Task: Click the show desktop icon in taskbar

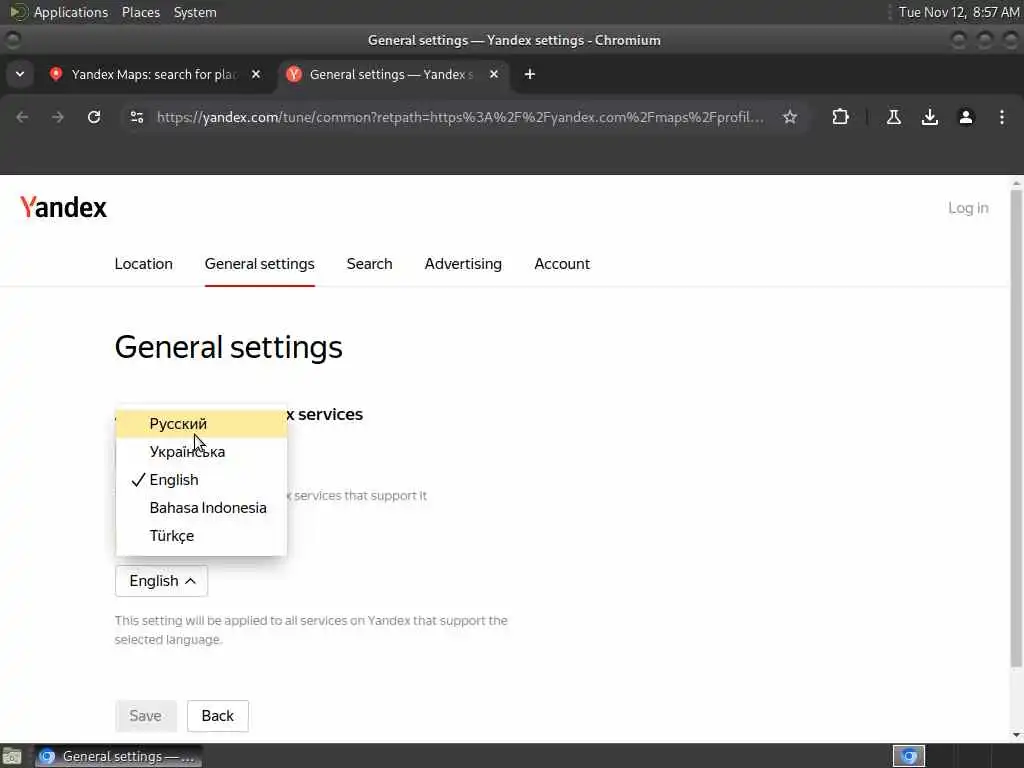Action: click(12, 756)
